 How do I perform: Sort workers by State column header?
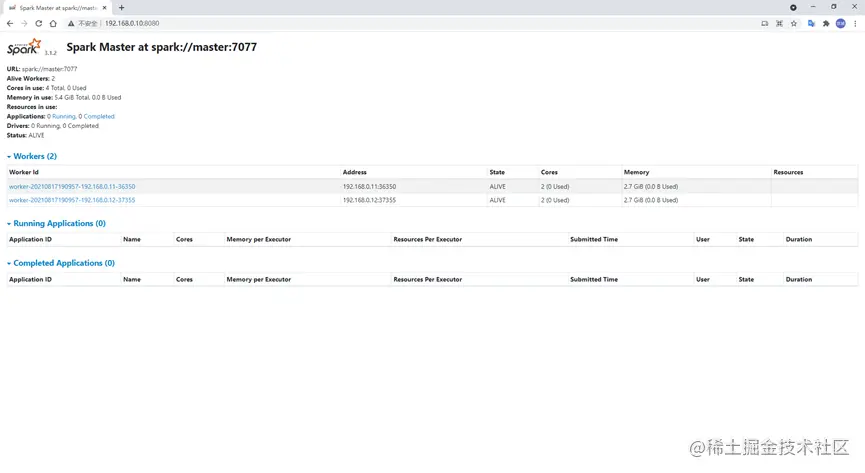pyautogui.click(x=497, y=172)
